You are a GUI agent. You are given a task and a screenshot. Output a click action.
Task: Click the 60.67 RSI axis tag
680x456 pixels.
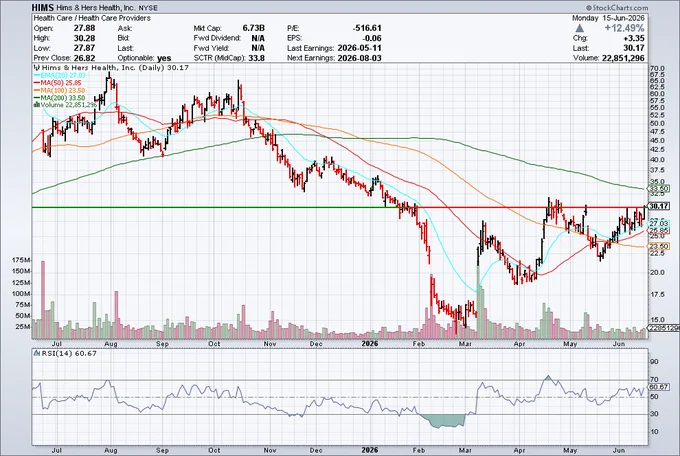coord(659,387)
